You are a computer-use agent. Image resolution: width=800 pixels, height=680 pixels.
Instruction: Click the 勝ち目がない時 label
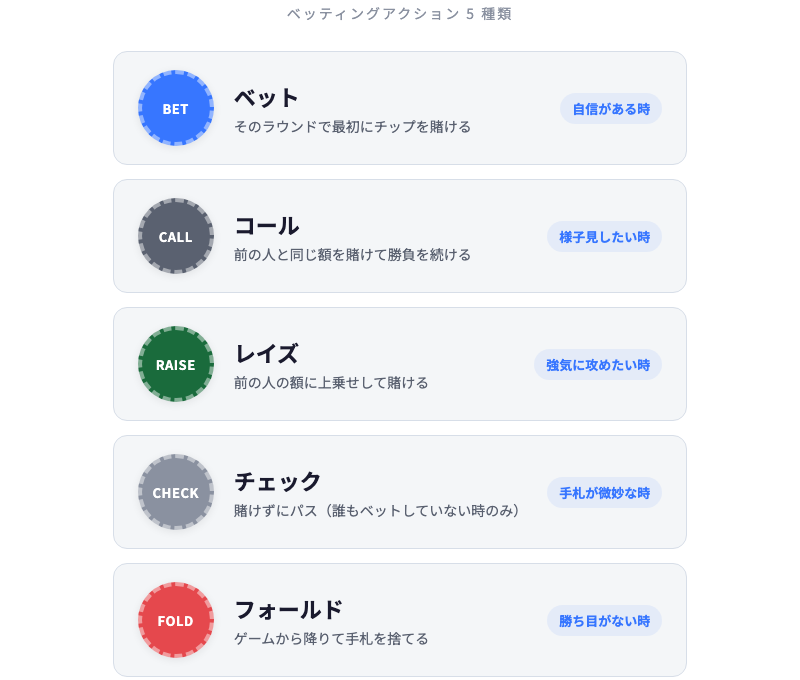[x=604, y=620]
